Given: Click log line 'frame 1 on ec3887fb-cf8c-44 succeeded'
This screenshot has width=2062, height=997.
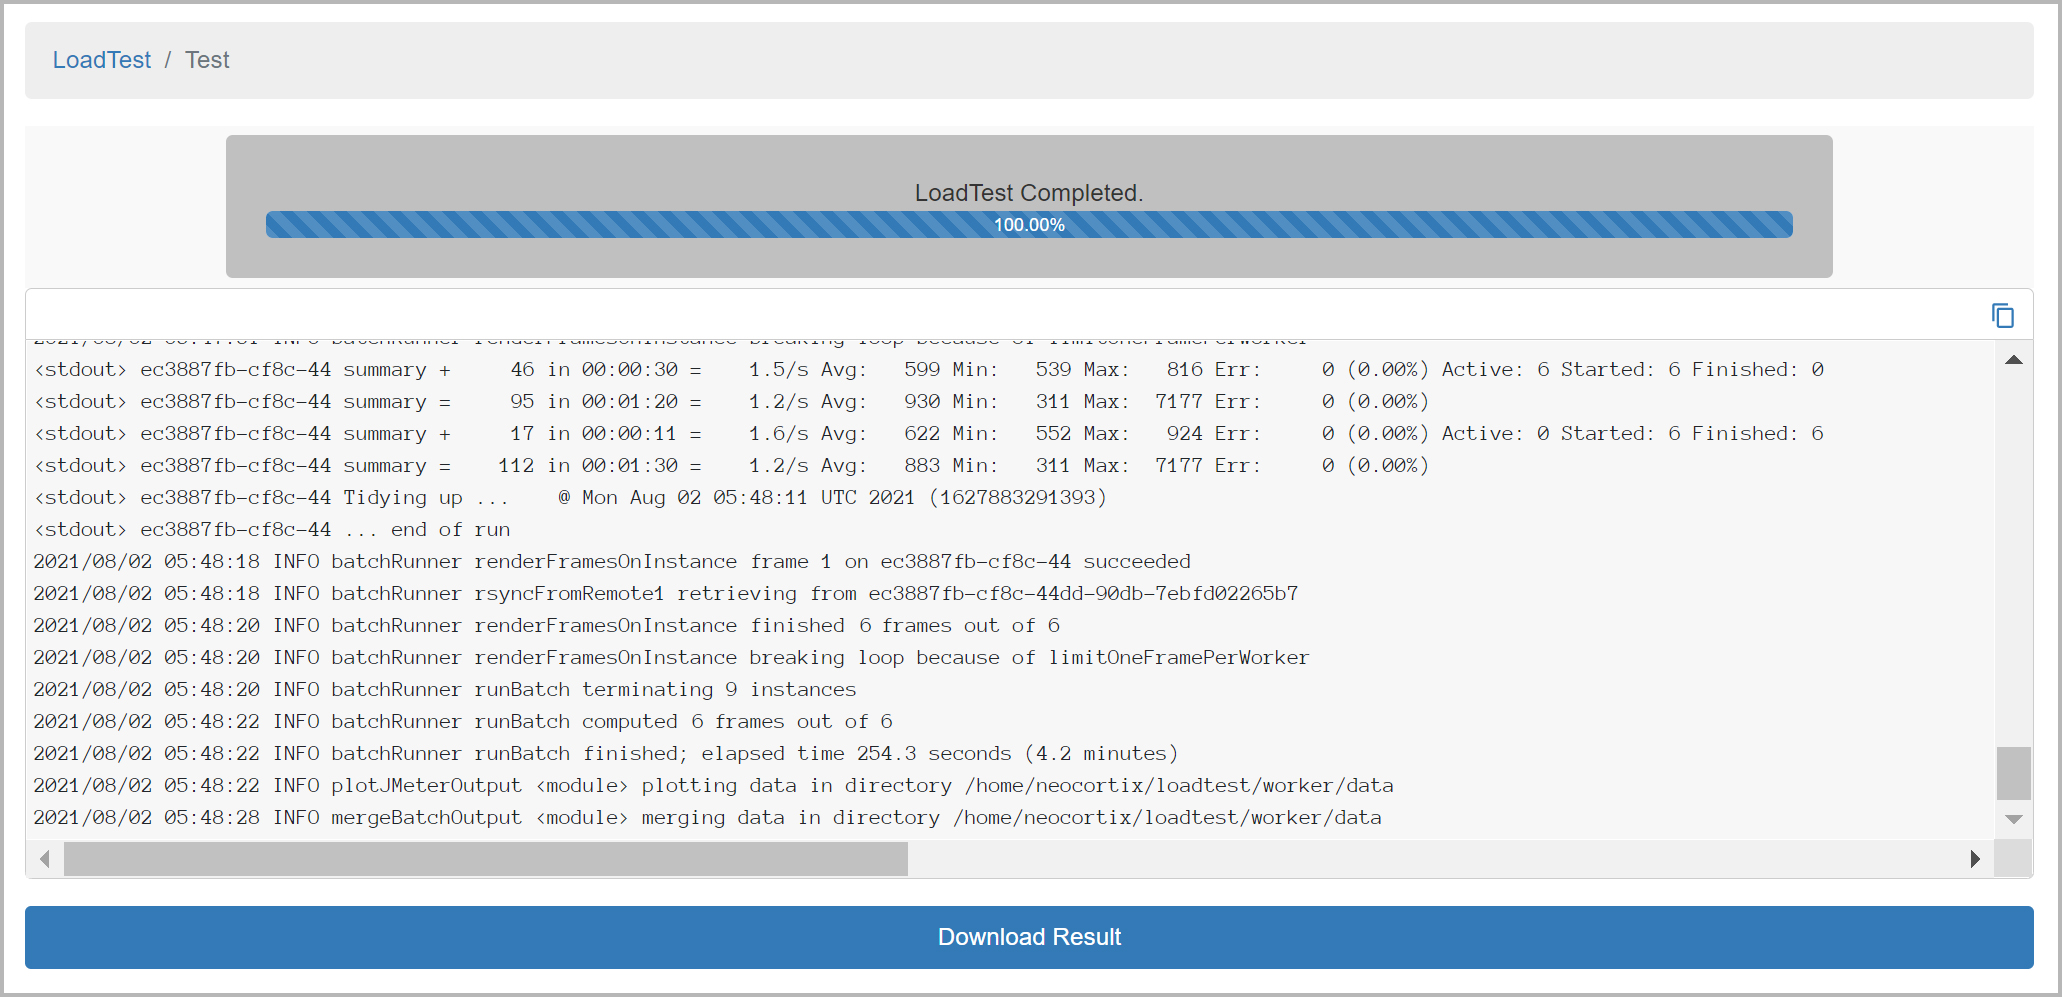Looking at the screenshot, I should [612, 561].
